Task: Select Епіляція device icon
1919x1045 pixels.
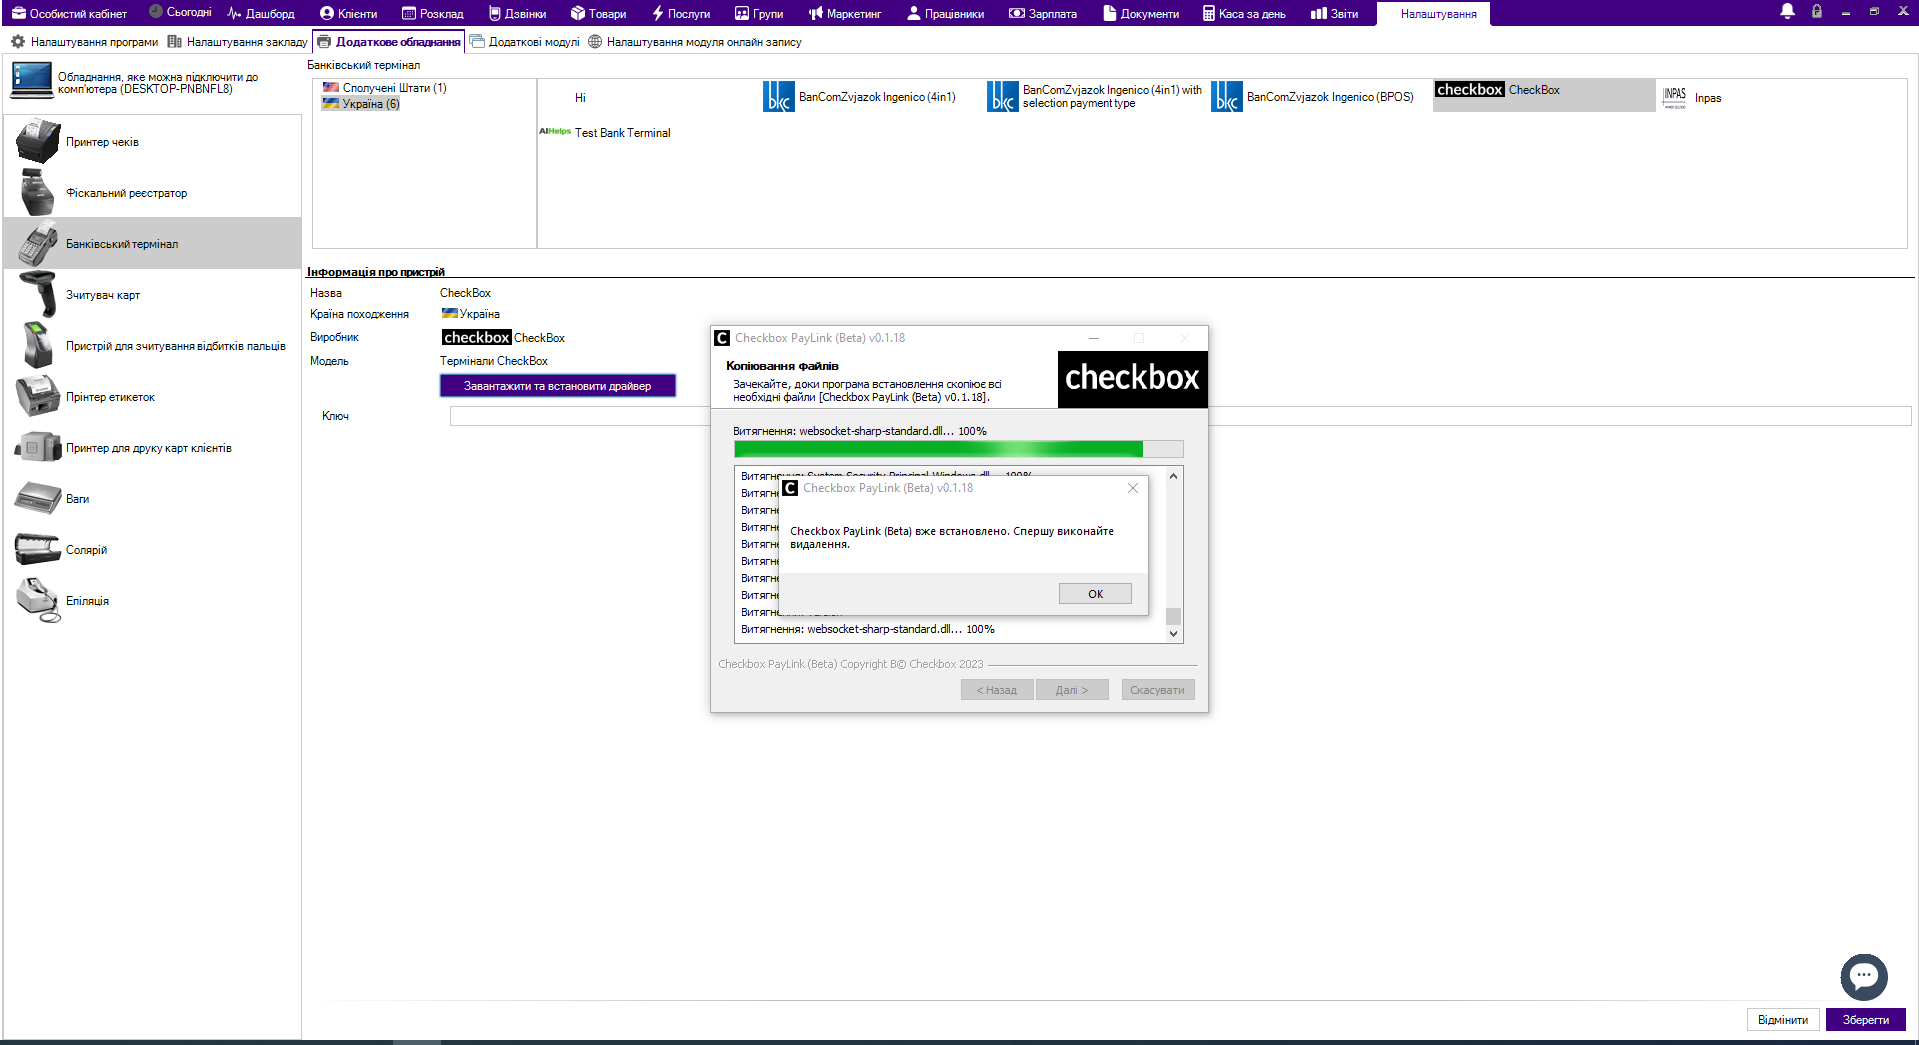Action: point(38,600)
